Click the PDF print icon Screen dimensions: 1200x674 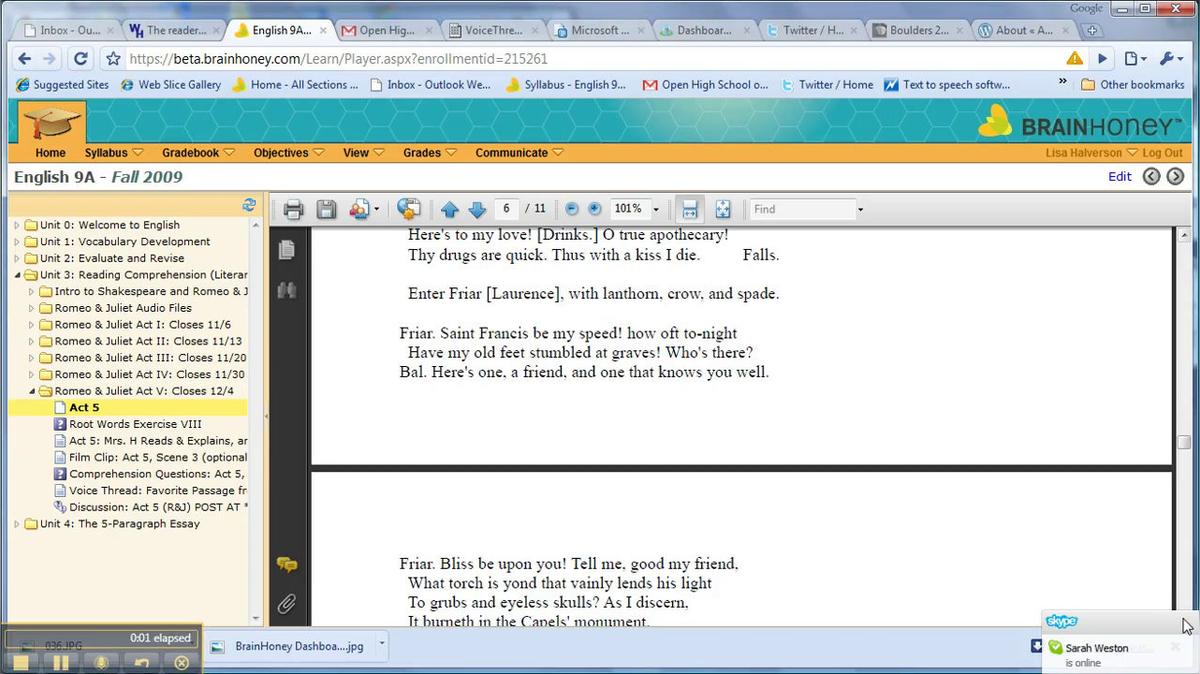[x=293, y=209]
